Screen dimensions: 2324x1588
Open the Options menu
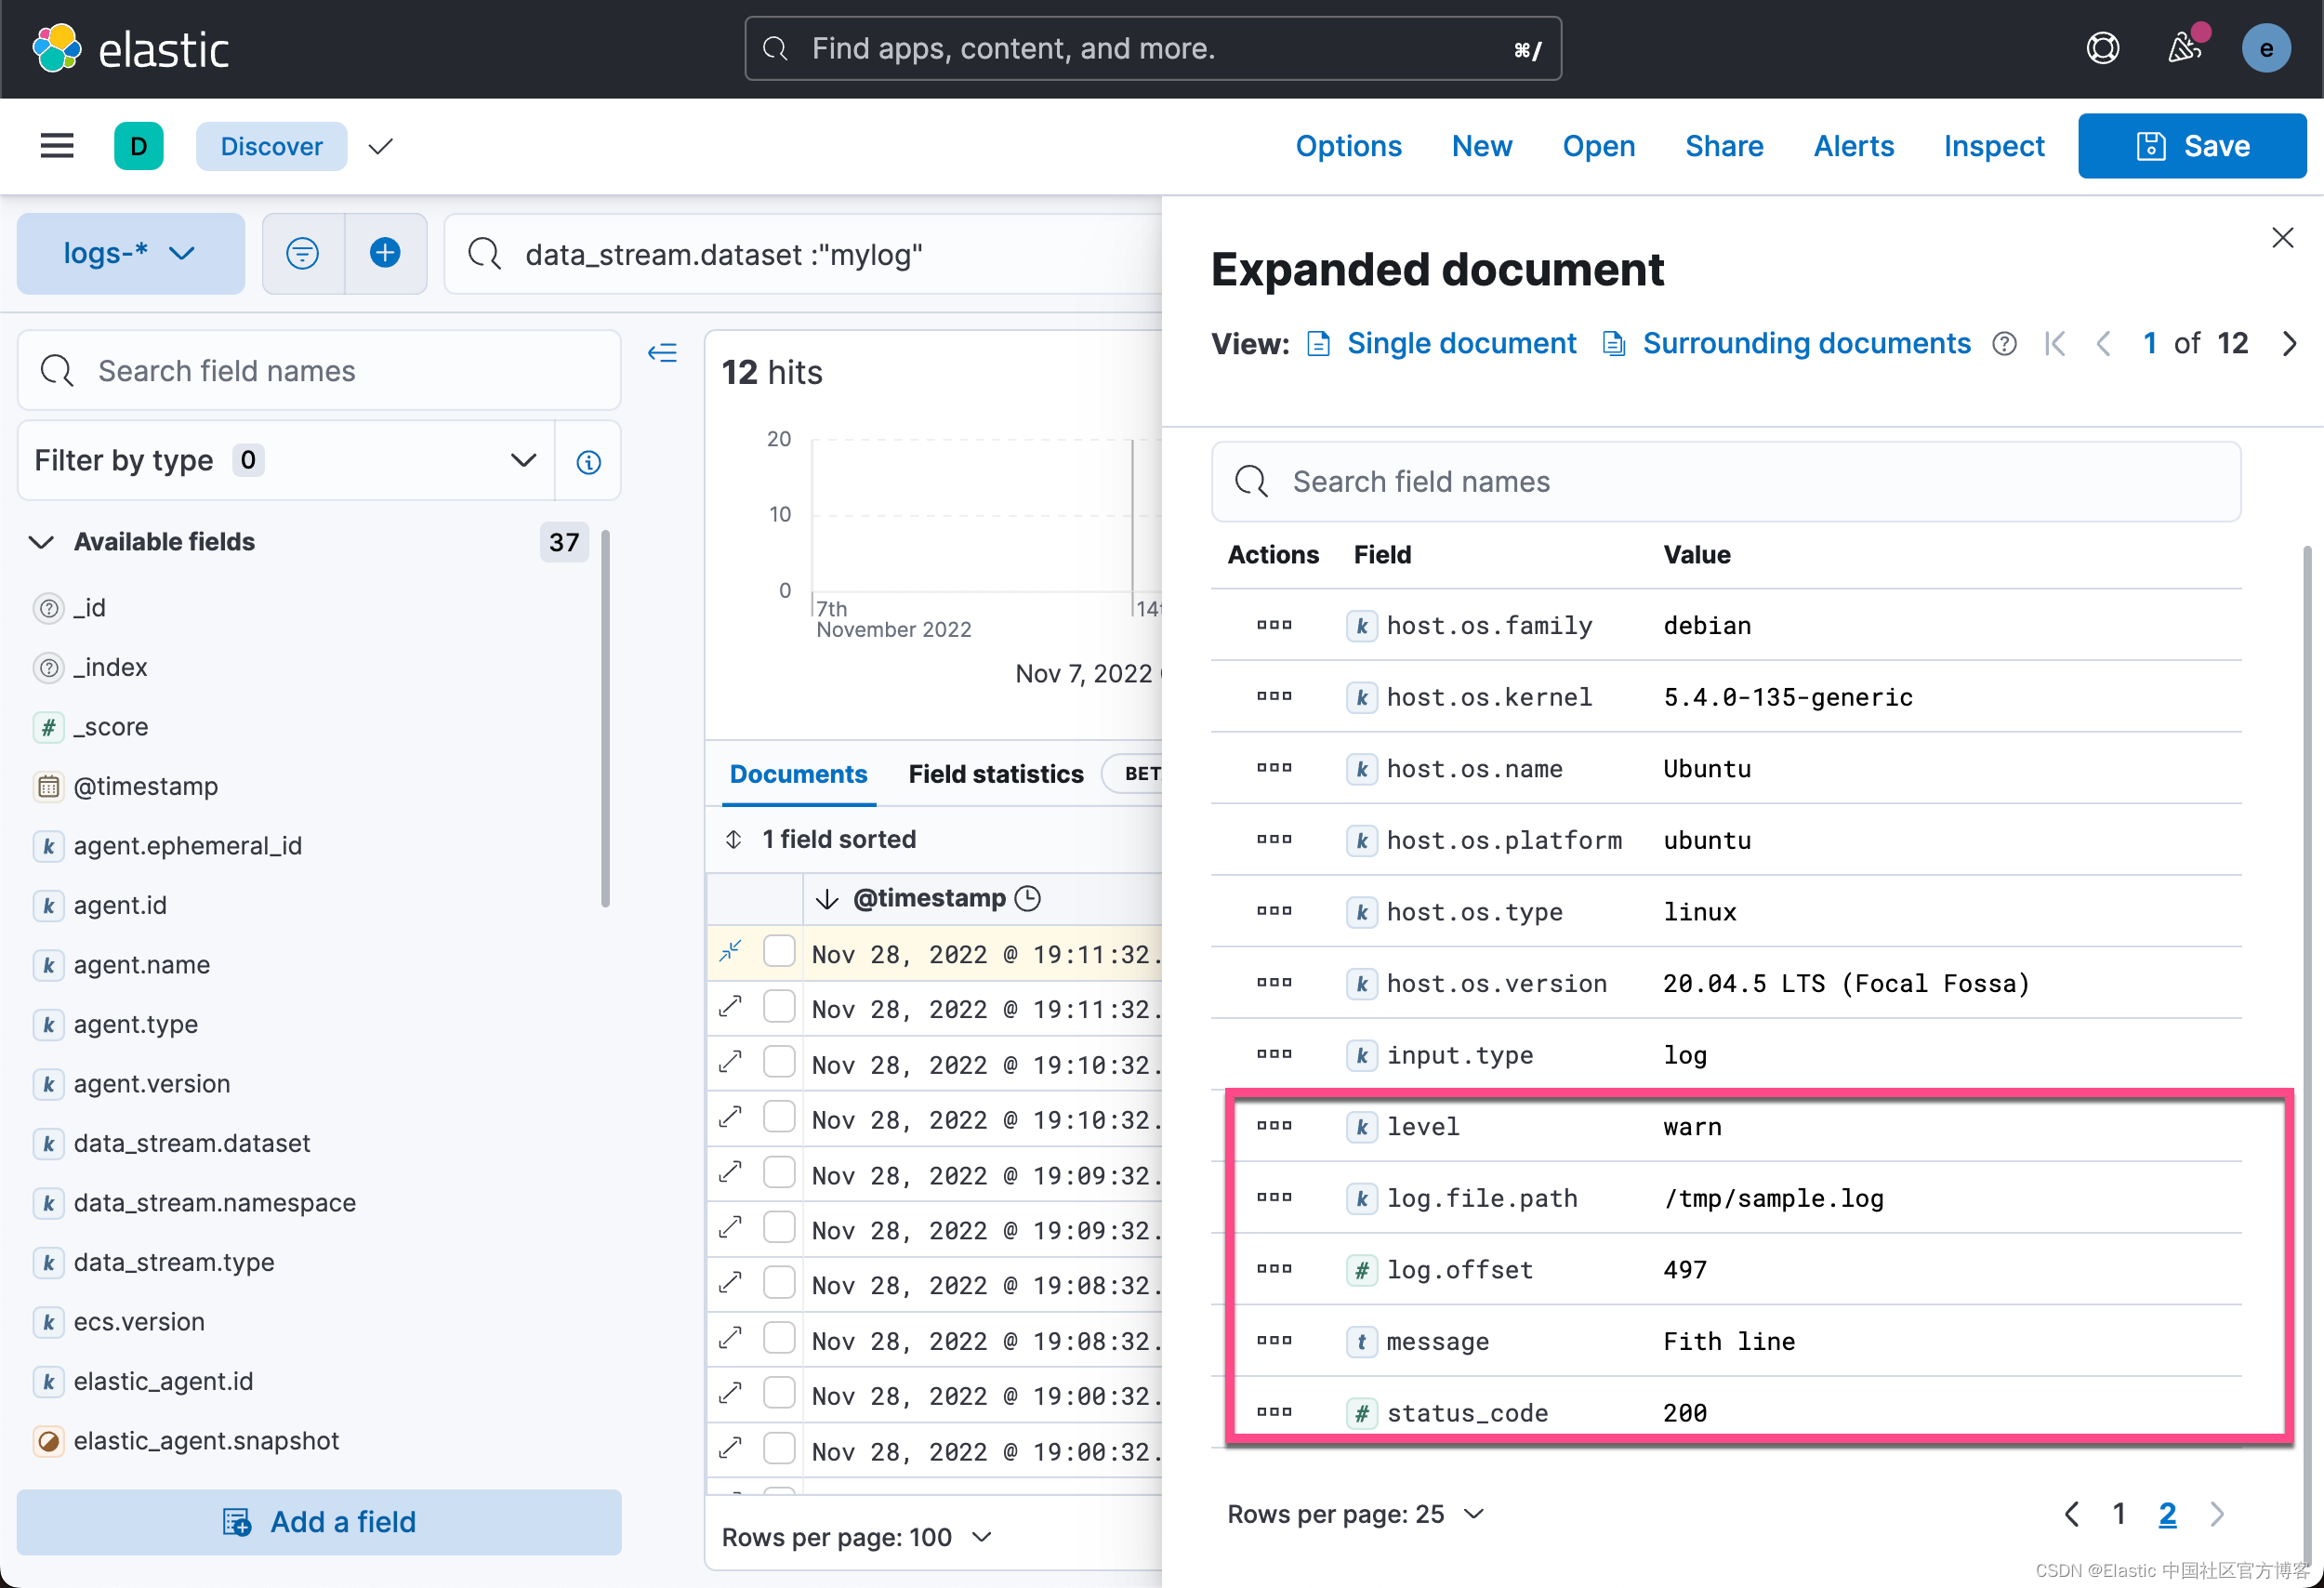(1348, 146)
